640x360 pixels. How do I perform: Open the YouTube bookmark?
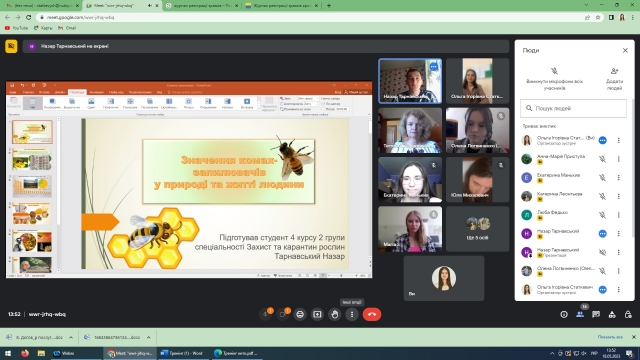pos(16,28)
